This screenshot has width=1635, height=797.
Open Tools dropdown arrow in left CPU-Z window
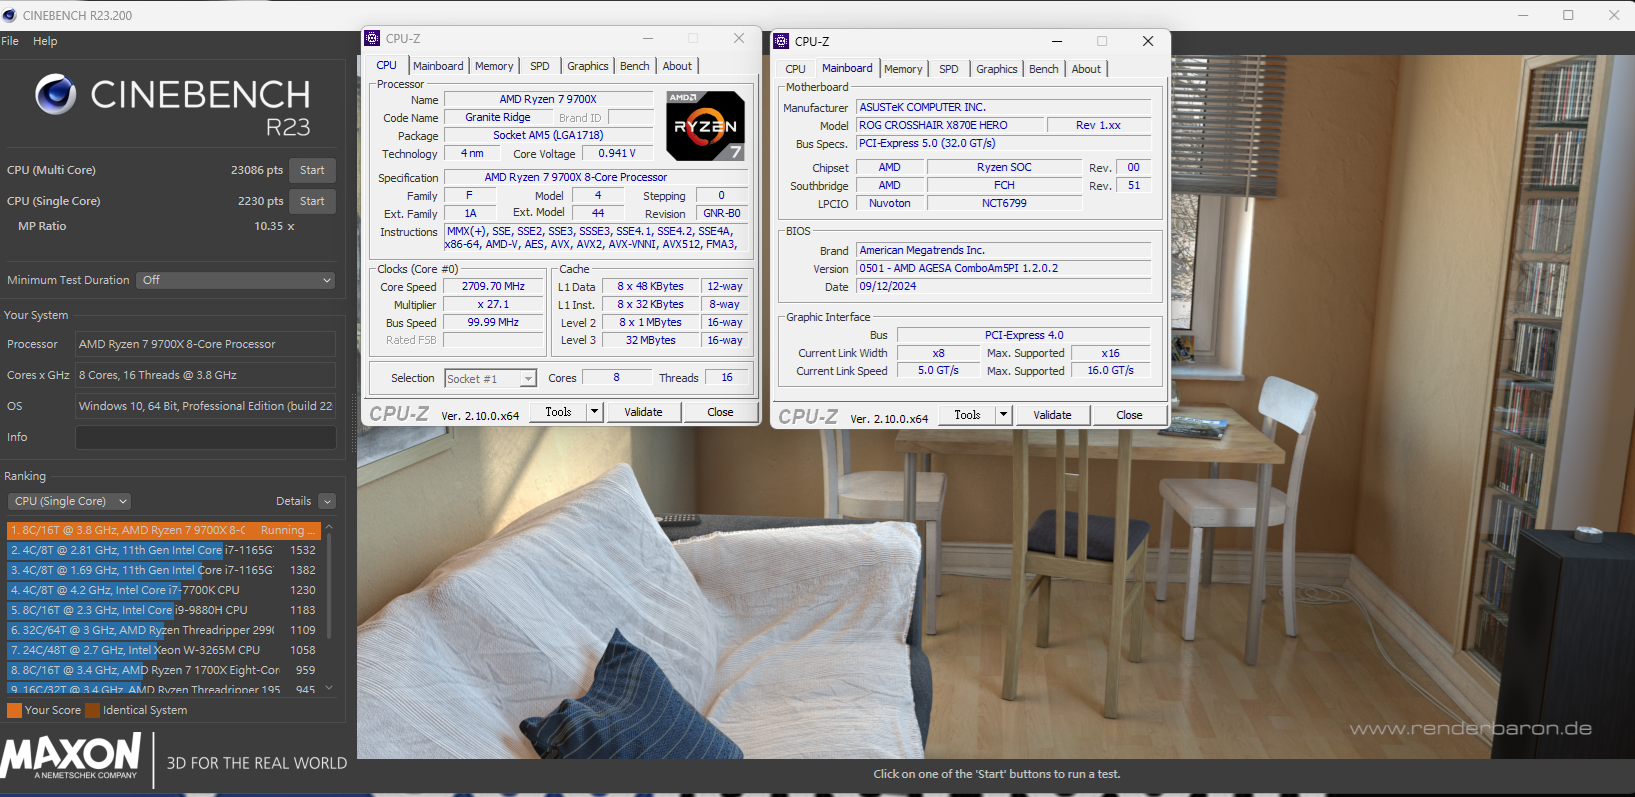click(594, 412)
